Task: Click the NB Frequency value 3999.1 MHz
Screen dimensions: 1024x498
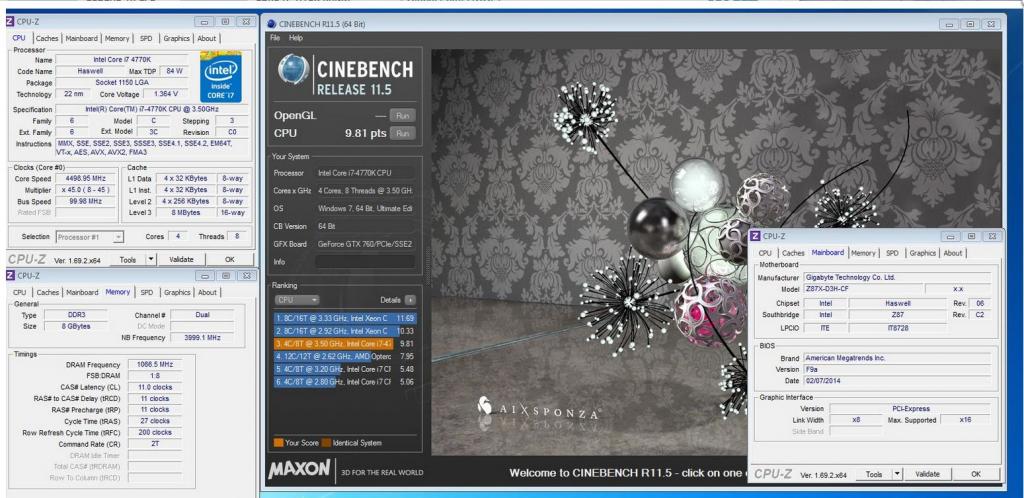Action: pyautogui.click(x=201, y=337)
